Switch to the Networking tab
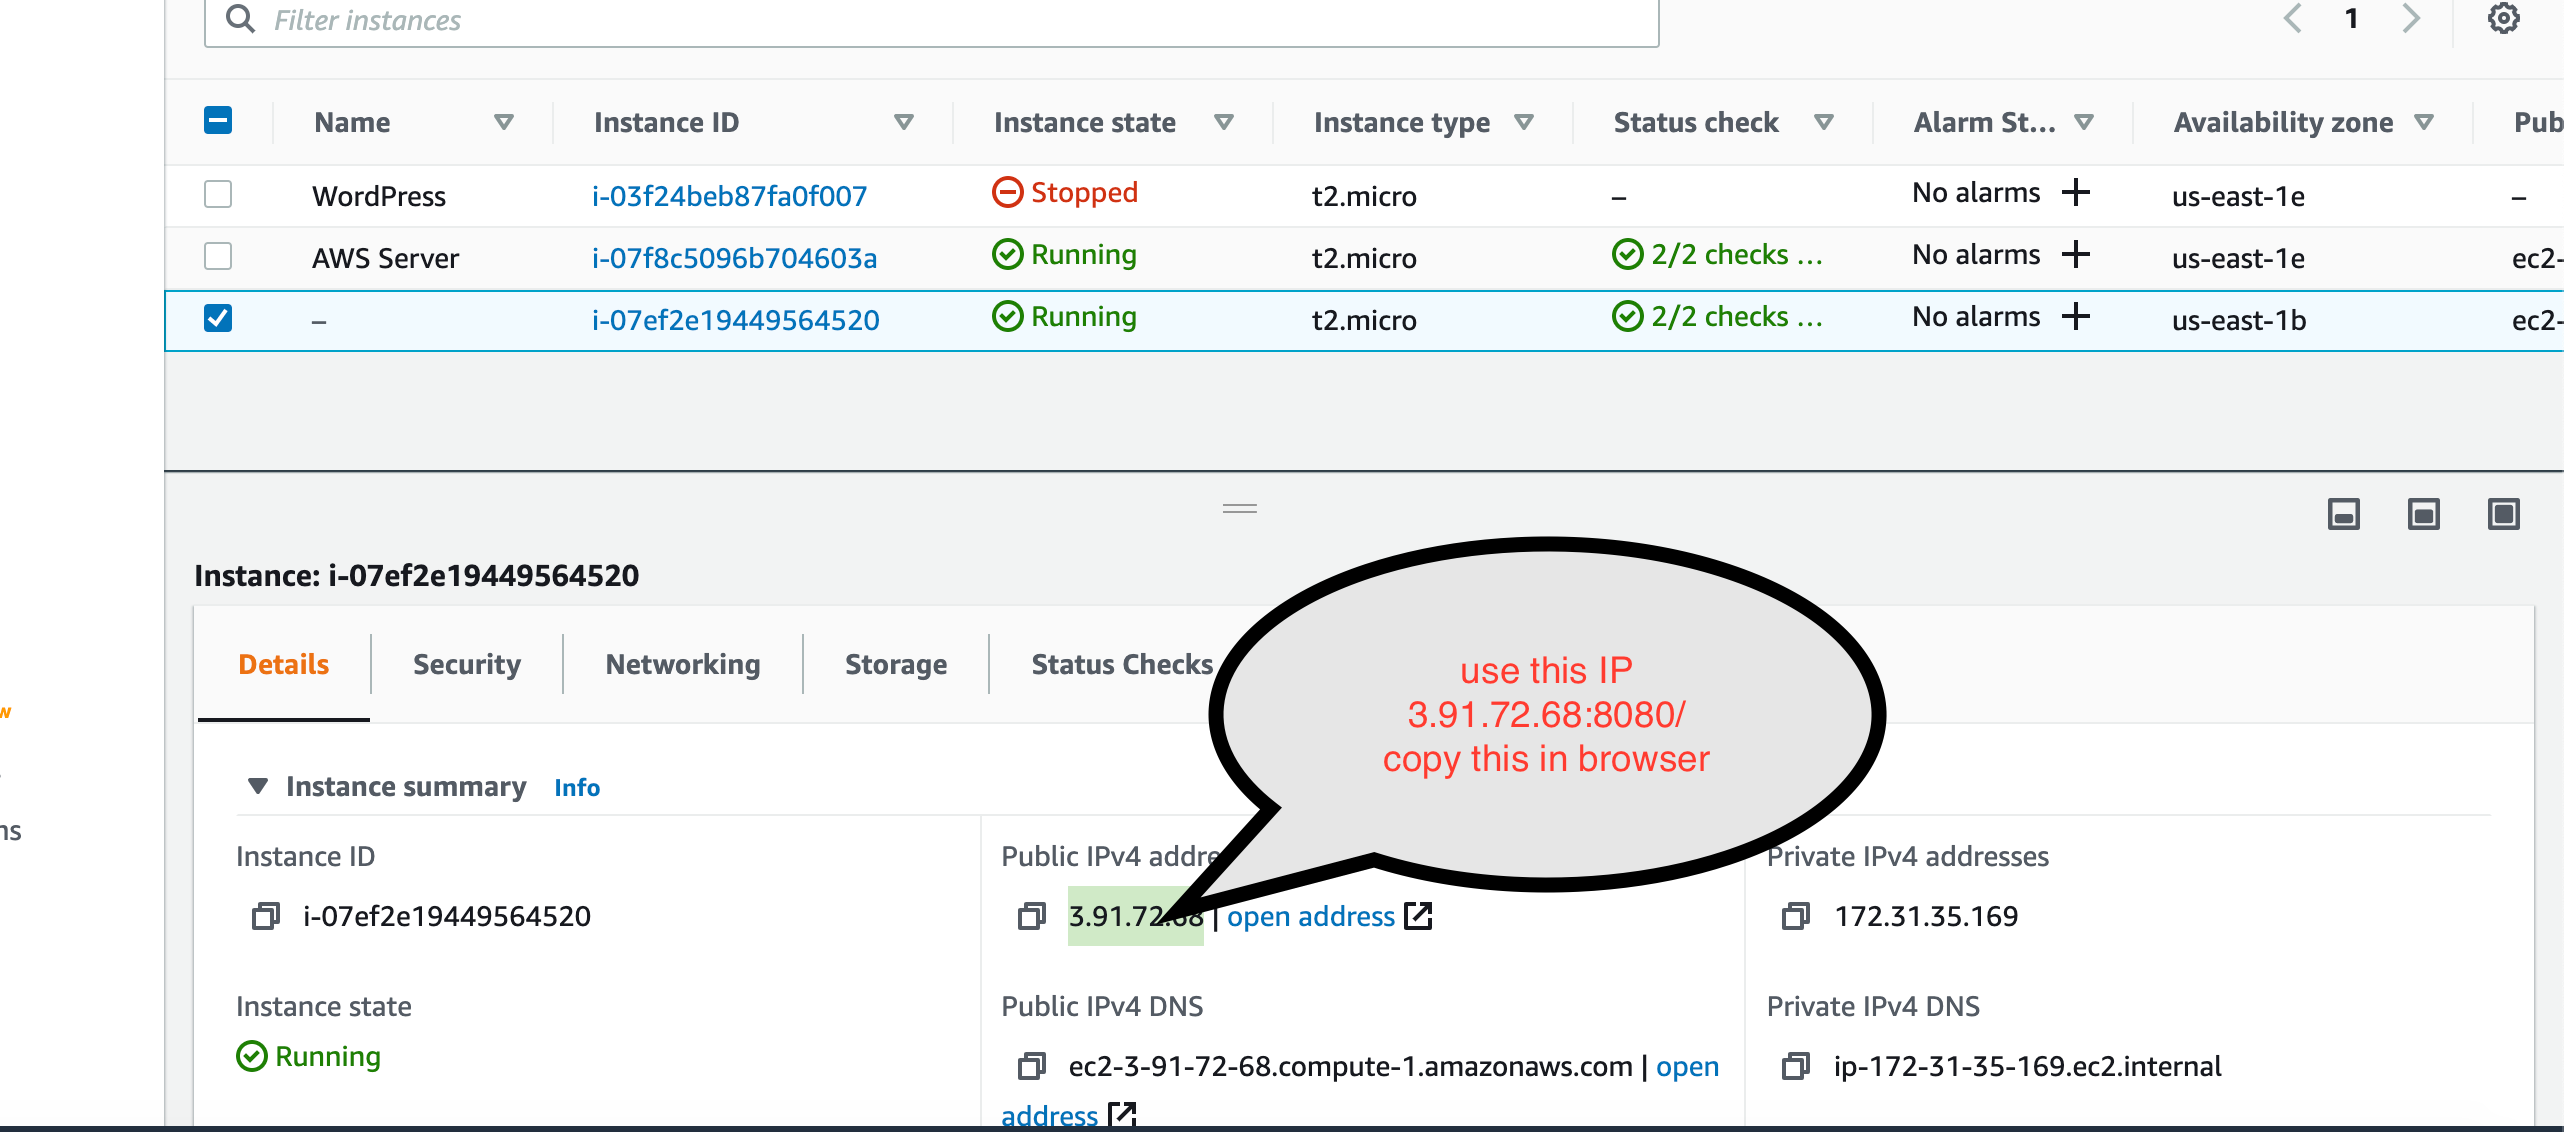The height and width of the screenshot is (1132, 2564). pos(682,664)
